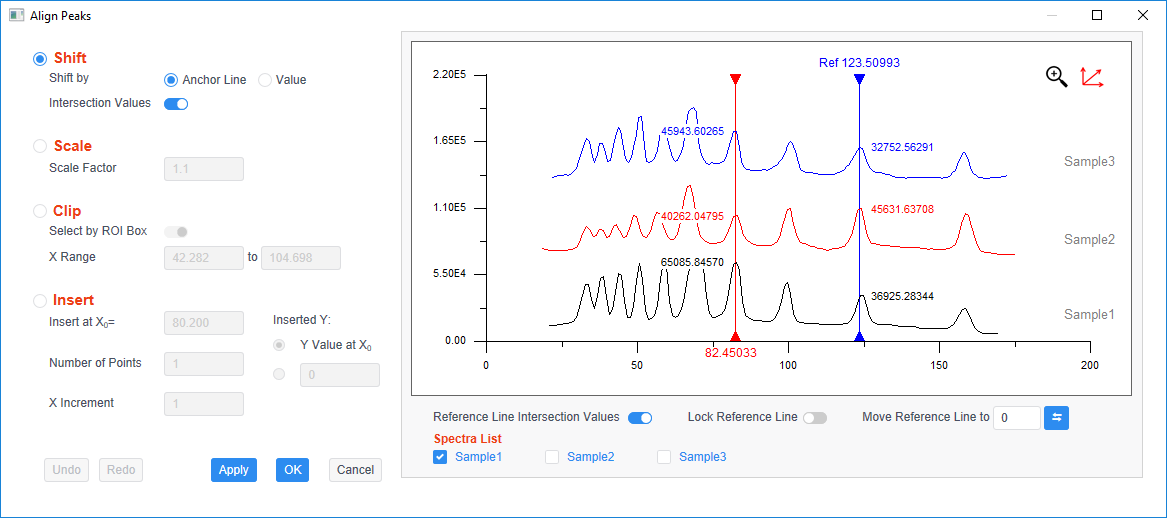Viewport: 1167px width, 518px height.
Task: Click the blue reference line top triangle marker
Action: tap(860, 79)
